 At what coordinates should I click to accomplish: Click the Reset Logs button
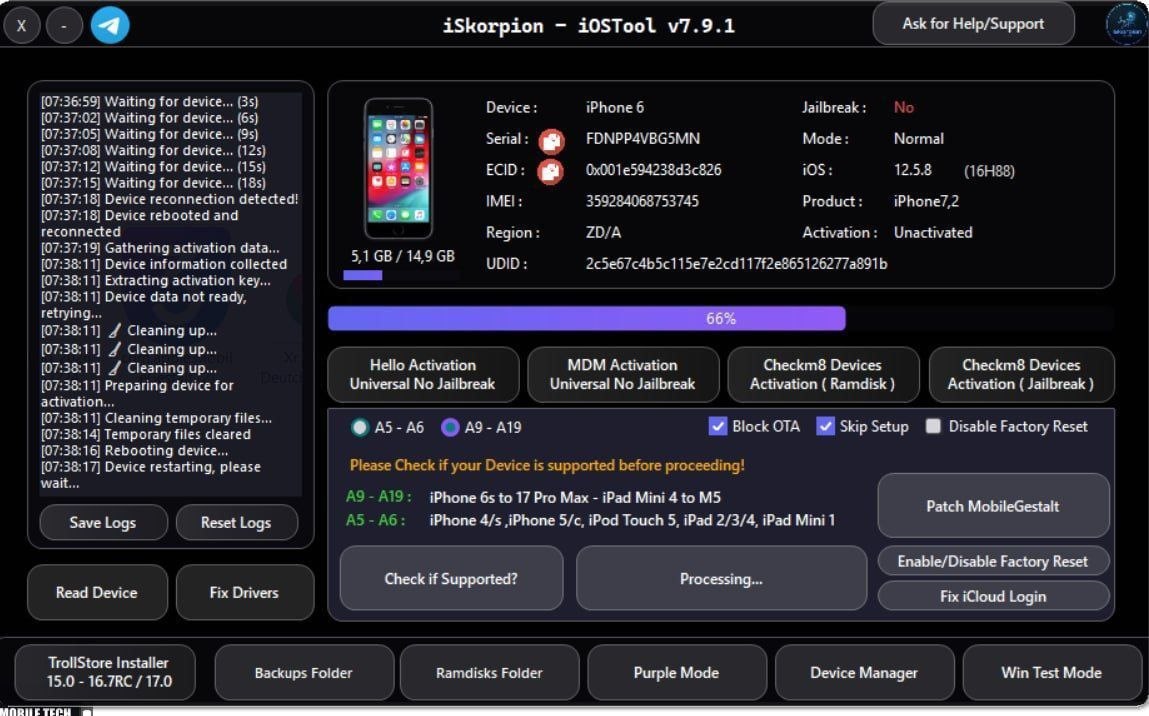237,523
